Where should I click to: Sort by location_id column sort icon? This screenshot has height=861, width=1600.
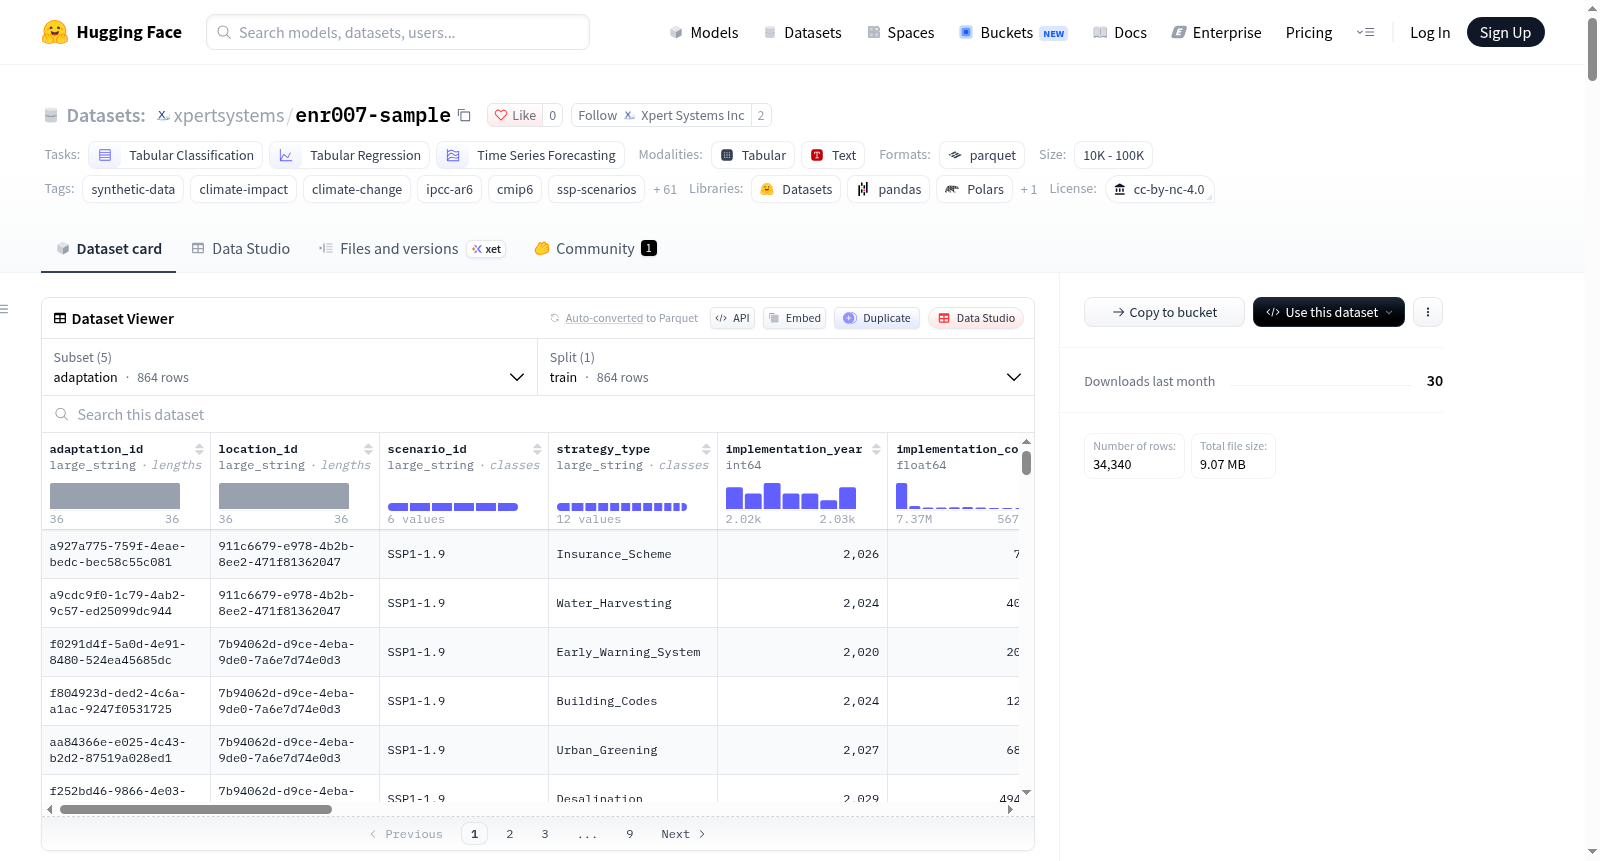pyautogui.click(x=369, y=449)
